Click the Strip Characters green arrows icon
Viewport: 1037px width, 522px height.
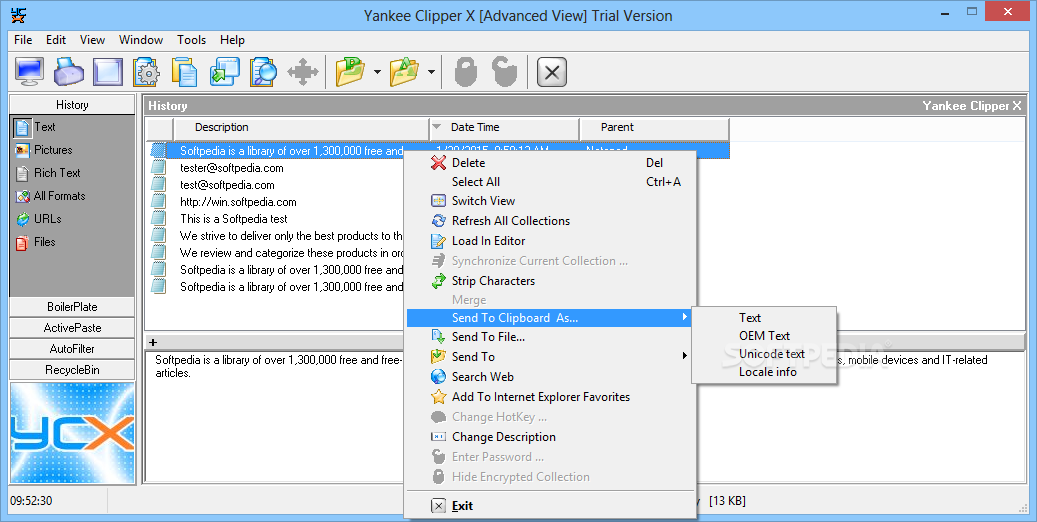[438, 281]
